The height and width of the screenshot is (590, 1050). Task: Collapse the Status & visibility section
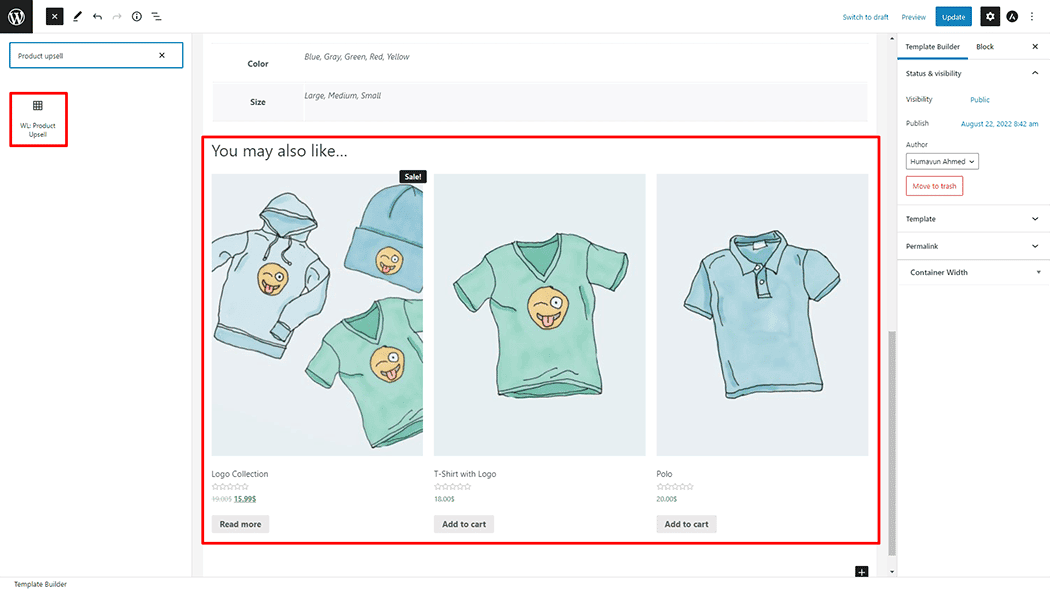coord(1034,73)
